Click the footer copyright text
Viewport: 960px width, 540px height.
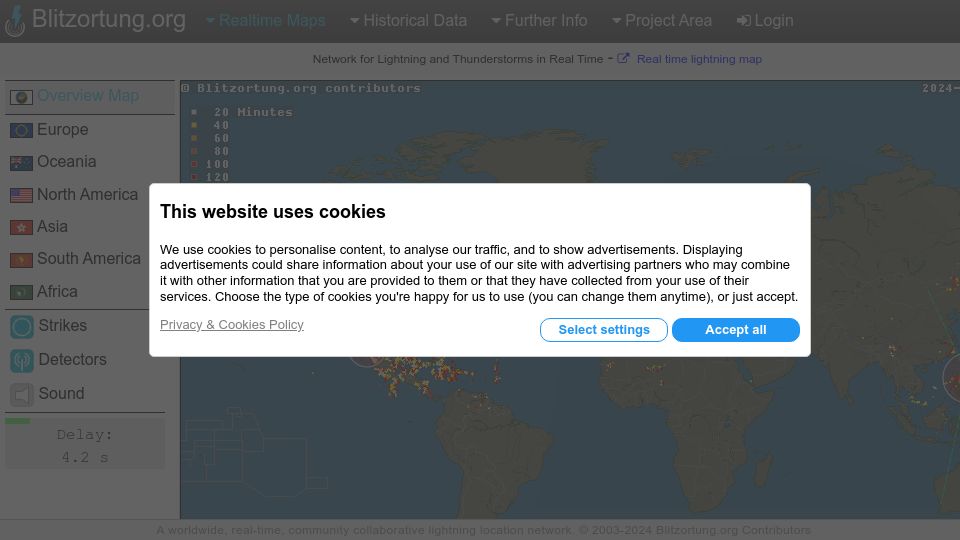point(483,530)
